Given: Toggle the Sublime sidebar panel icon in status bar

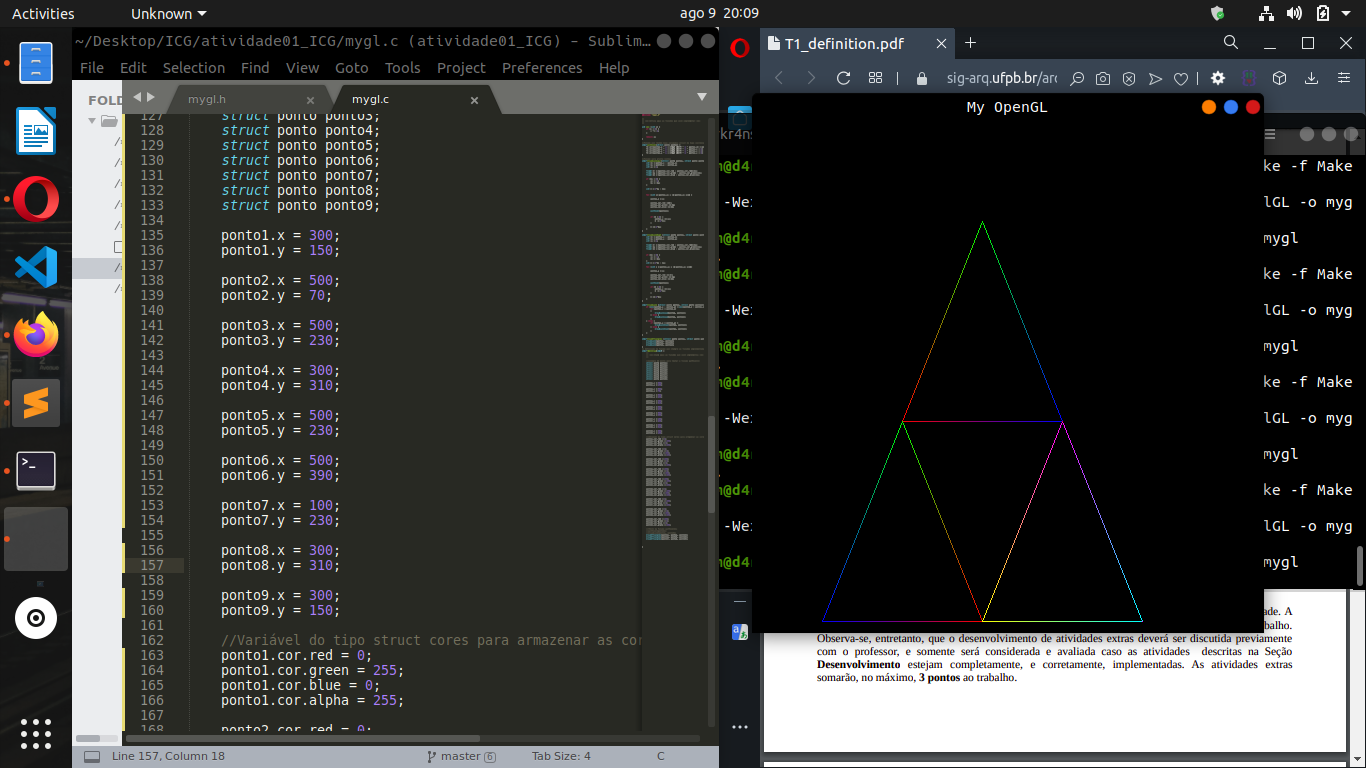Looking at the screenshot, I should pos(91,756).
